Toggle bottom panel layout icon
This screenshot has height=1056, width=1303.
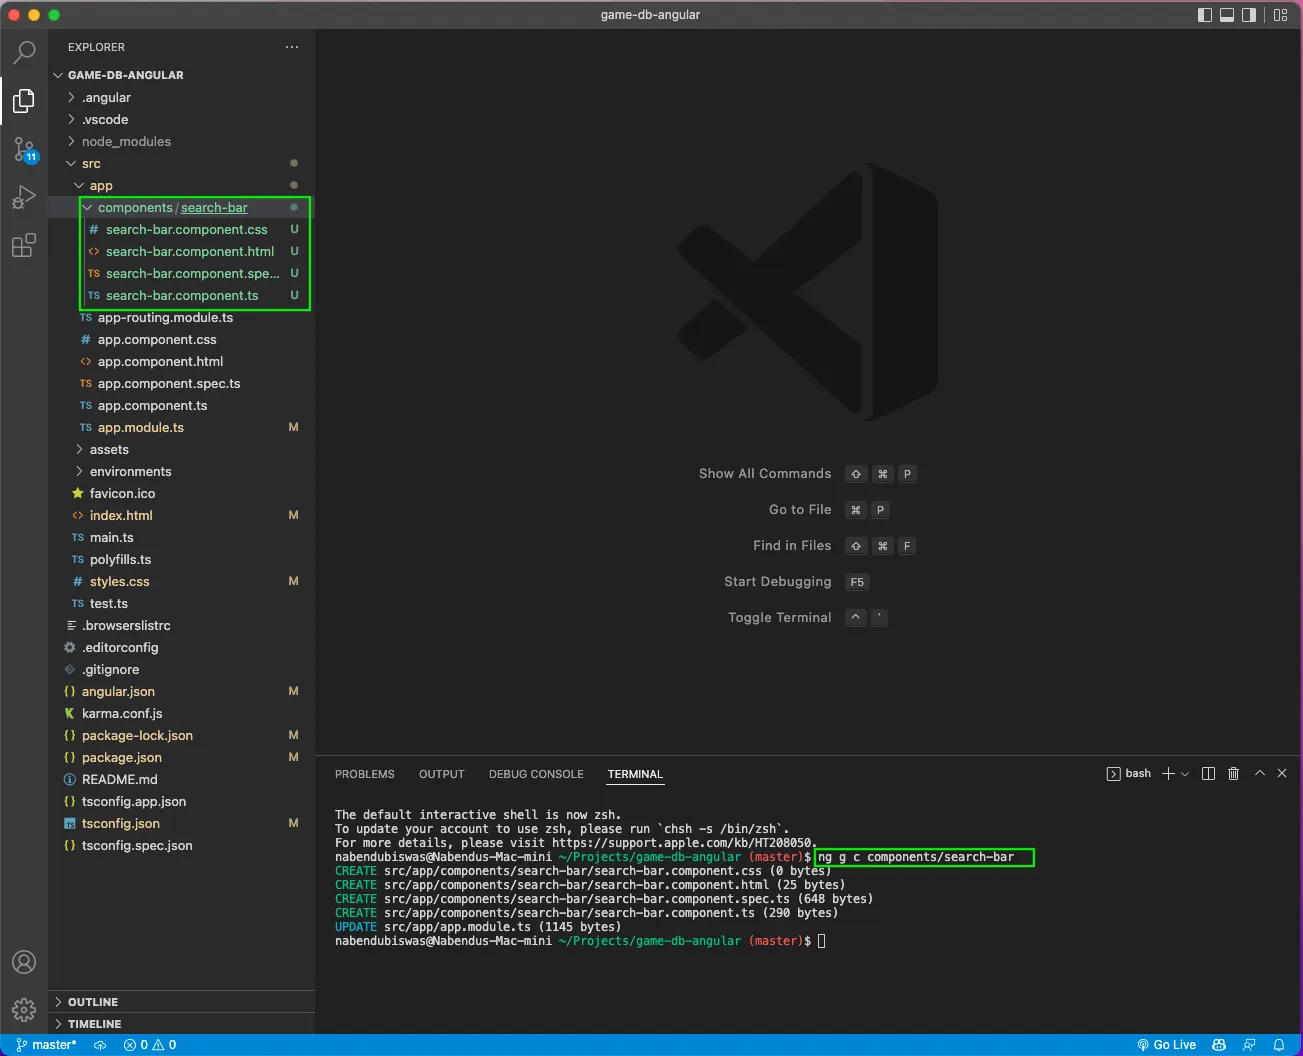click(1227, 15)
